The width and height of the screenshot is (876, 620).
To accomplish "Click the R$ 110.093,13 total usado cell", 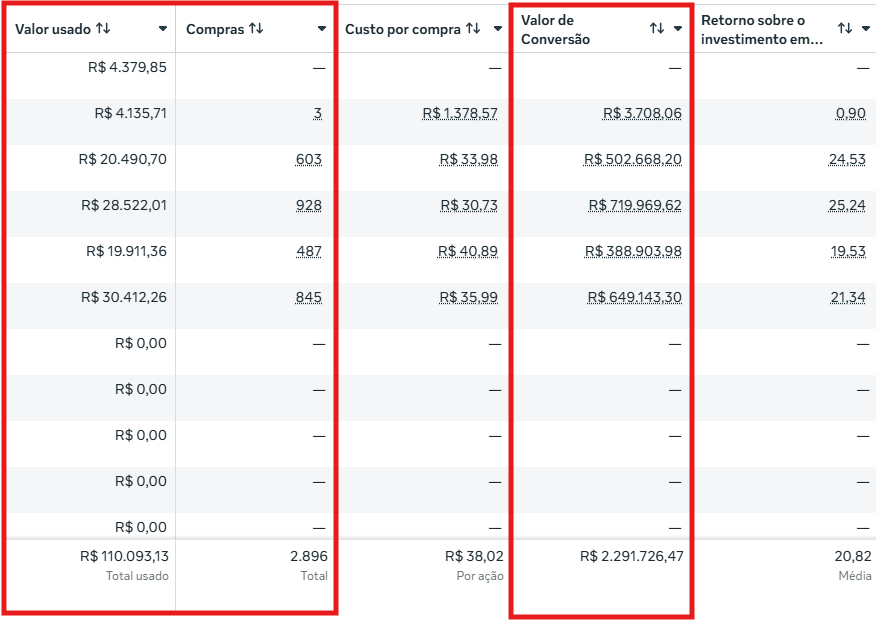I will click(x=124, y=556).
